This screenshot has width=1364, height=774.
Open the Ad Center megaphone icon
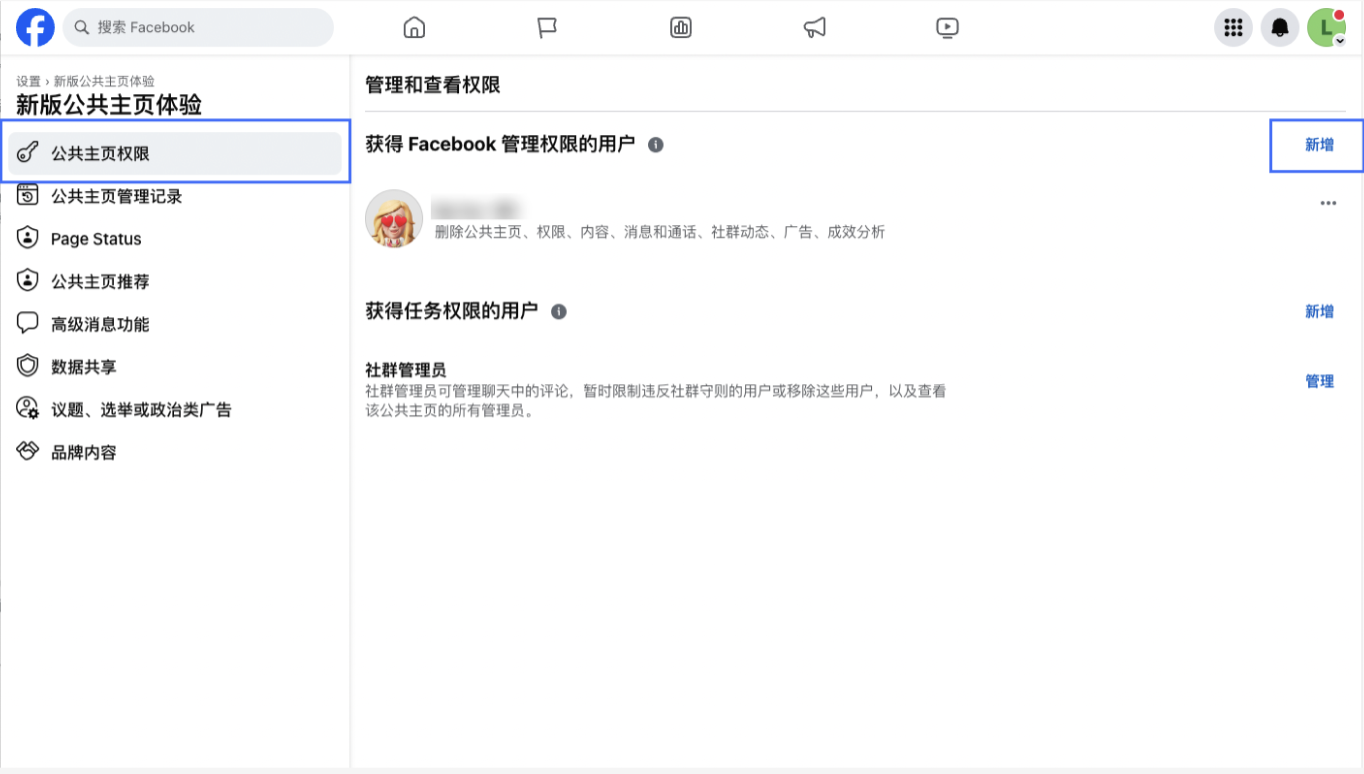pos(815,28)
